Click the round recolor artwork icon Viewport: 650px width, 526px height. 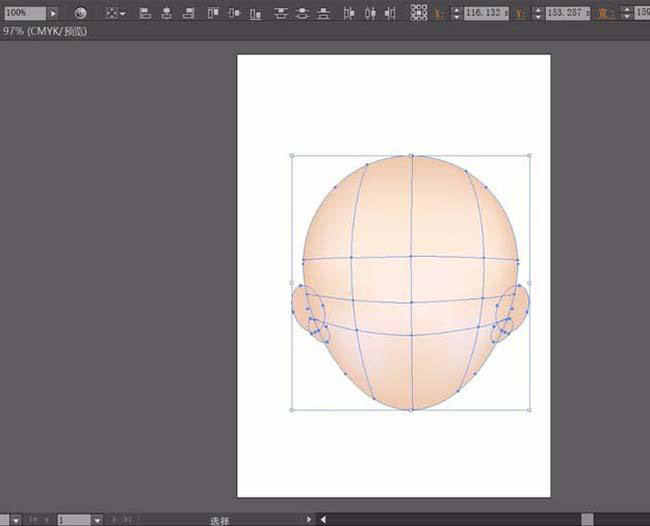[81, 13]
